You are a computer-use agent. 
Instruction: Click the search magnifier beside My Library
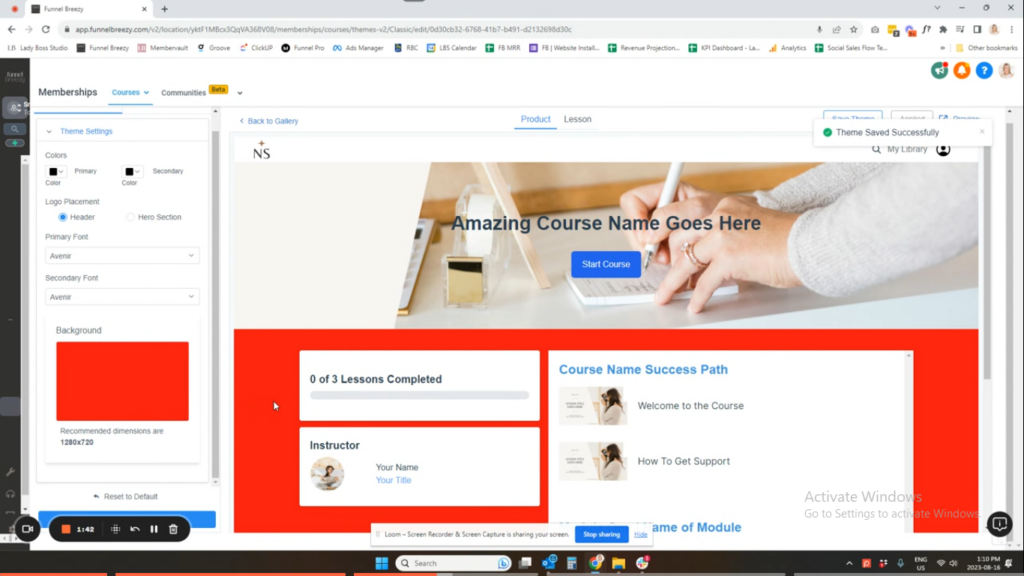pos(876,149)
